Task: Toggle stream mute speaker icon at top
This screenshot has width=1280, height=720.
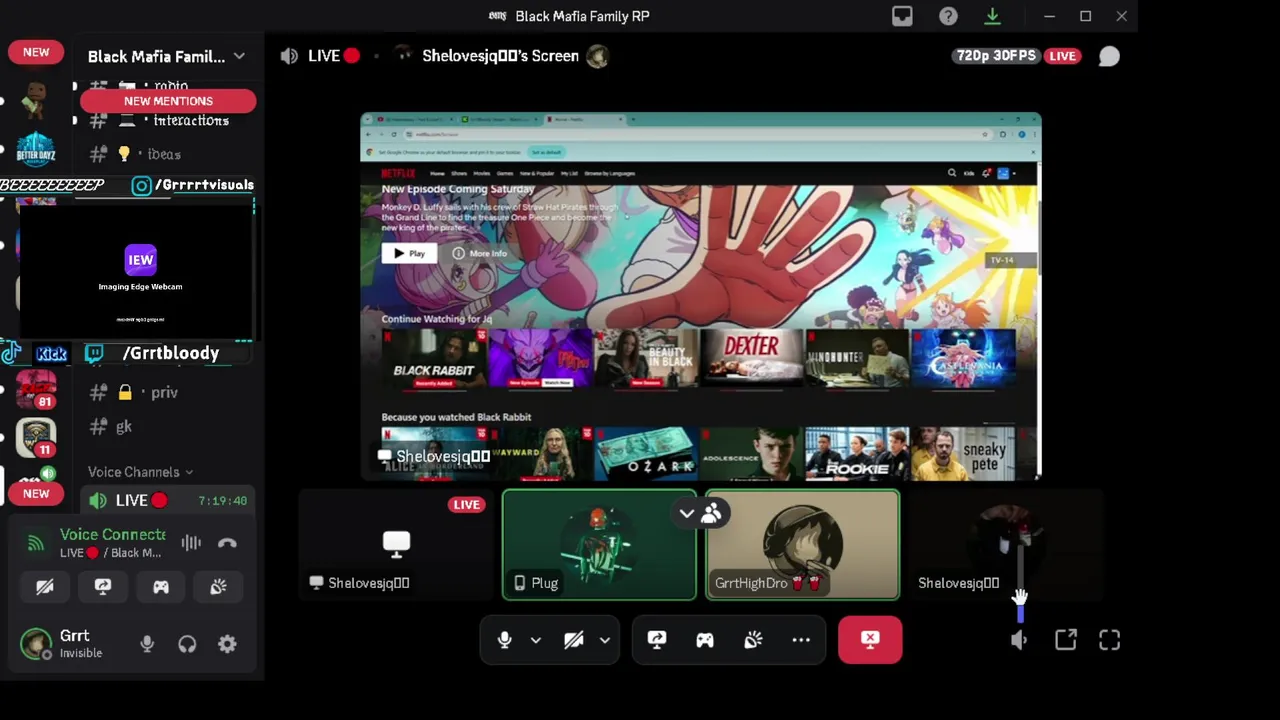Action: click(289, 57)
